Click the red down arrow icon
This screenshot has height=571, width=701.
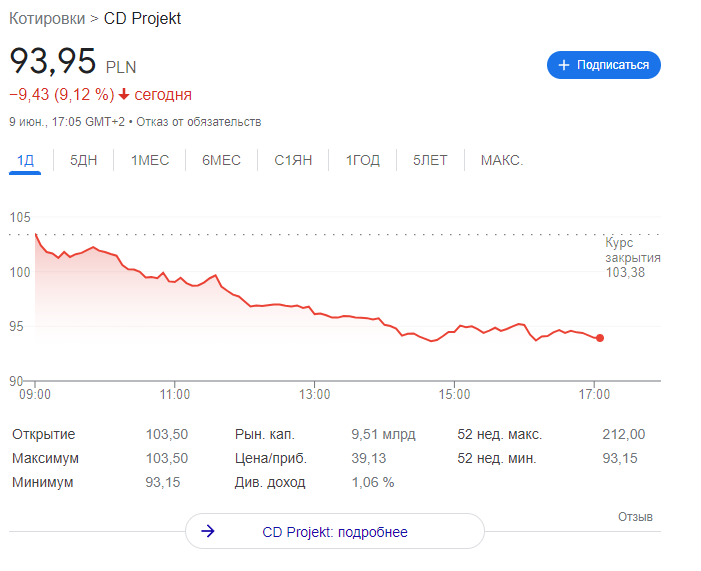pyautogui.click(x=124, y=94)
